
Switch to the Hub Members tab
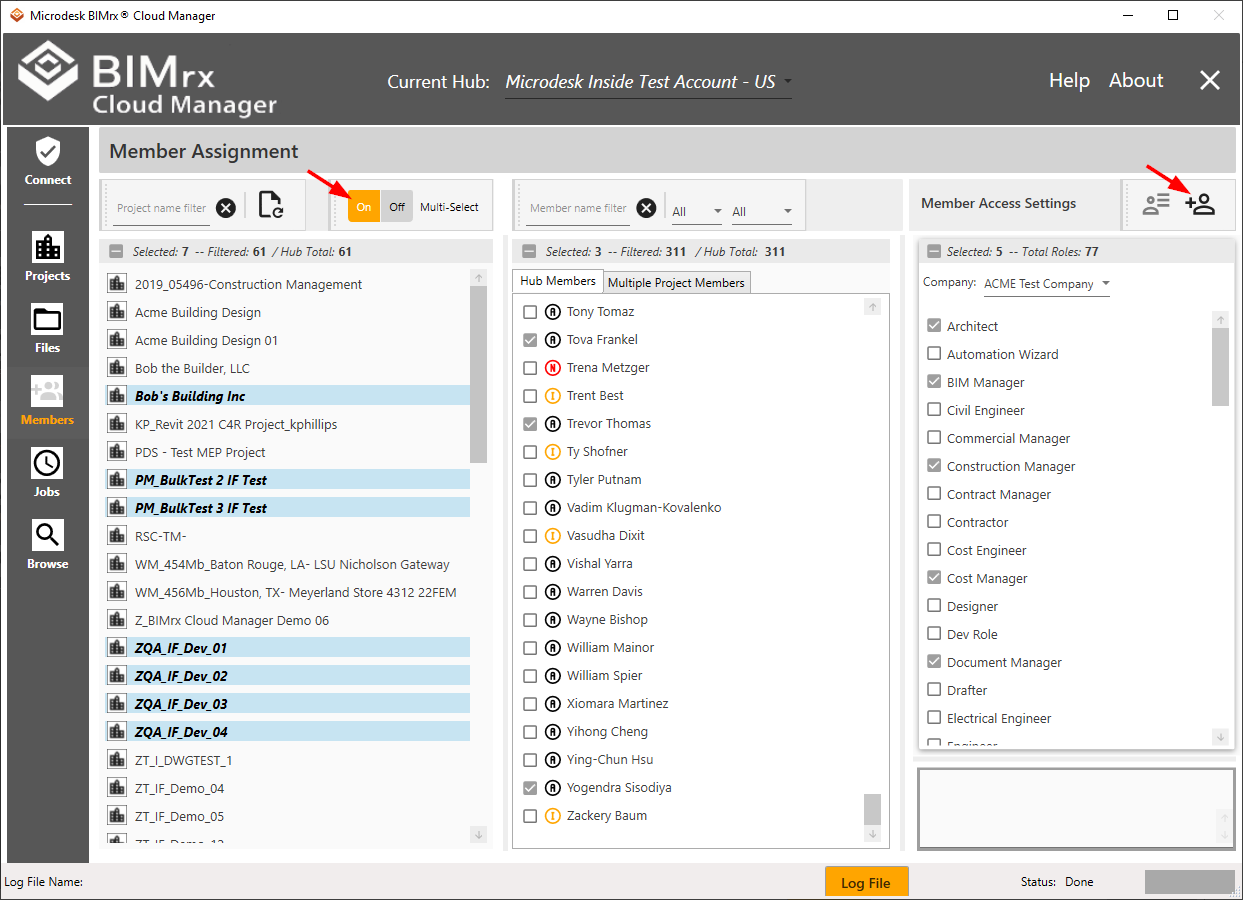(x=558, y=281)
